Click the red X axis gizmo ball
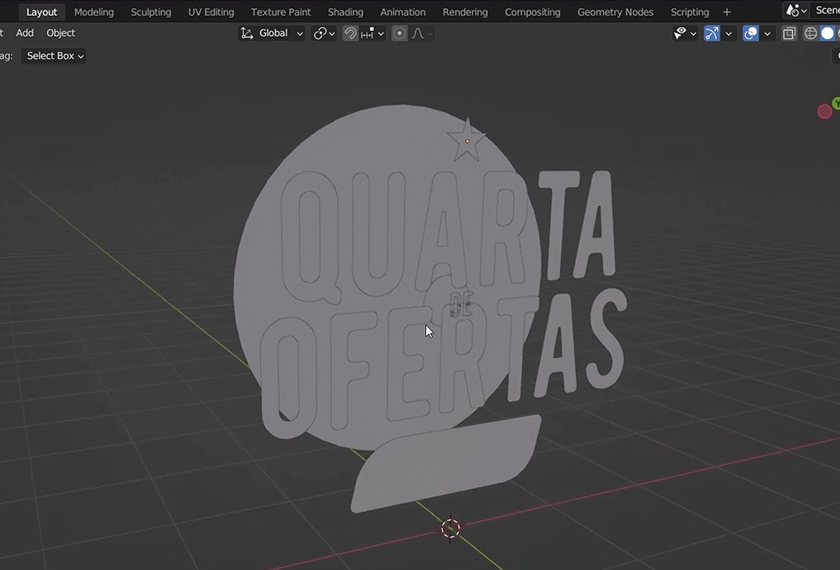 click(825, 111)
